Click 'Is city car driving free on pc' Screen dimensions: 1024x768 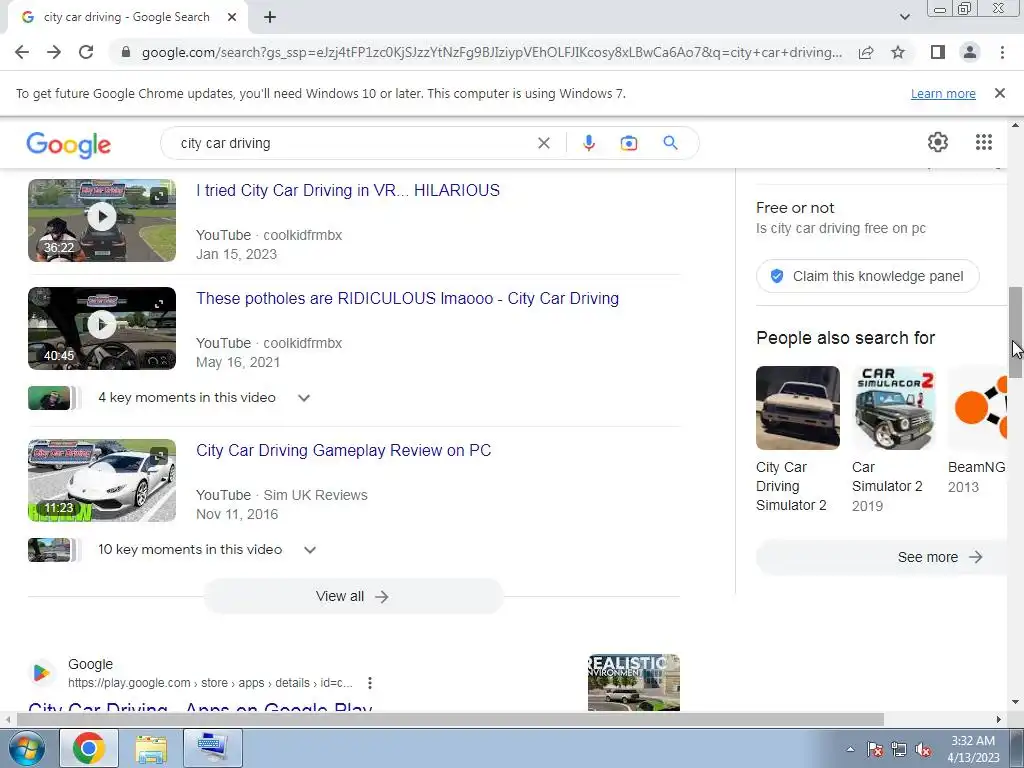pyautogui.click(x=840, y=229)
